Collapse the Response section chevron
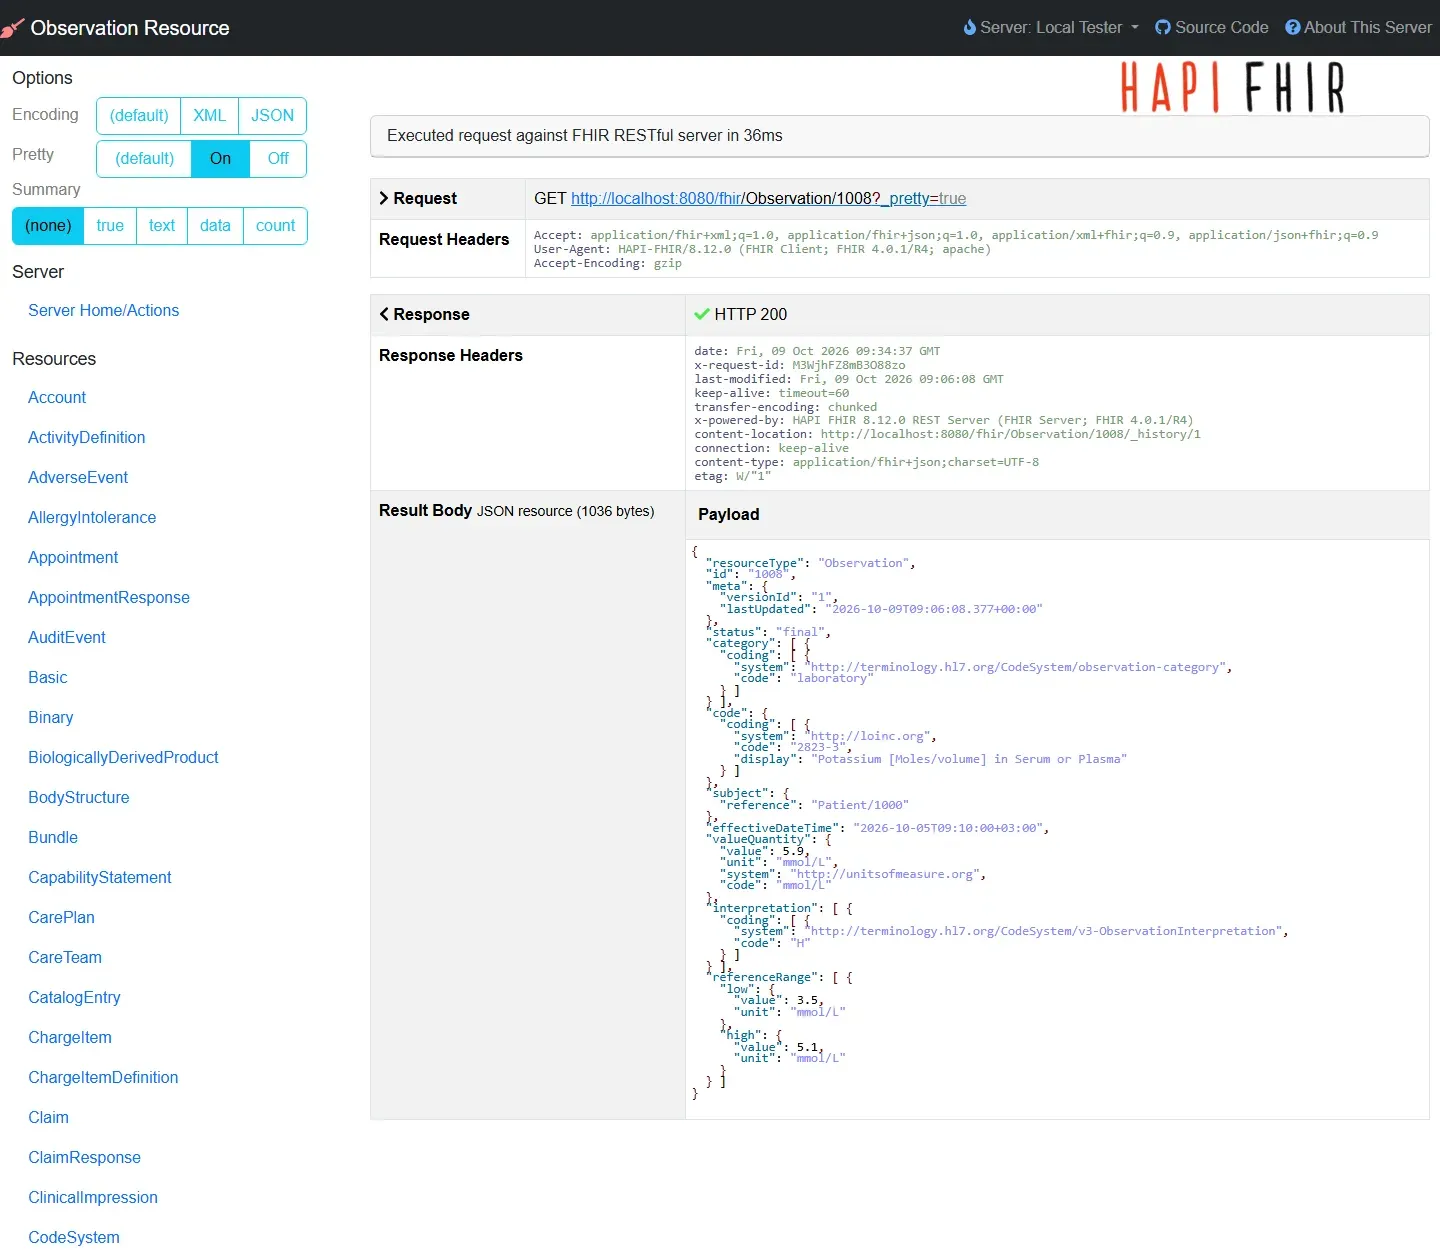1440x1250 pixels. [384, 314]
